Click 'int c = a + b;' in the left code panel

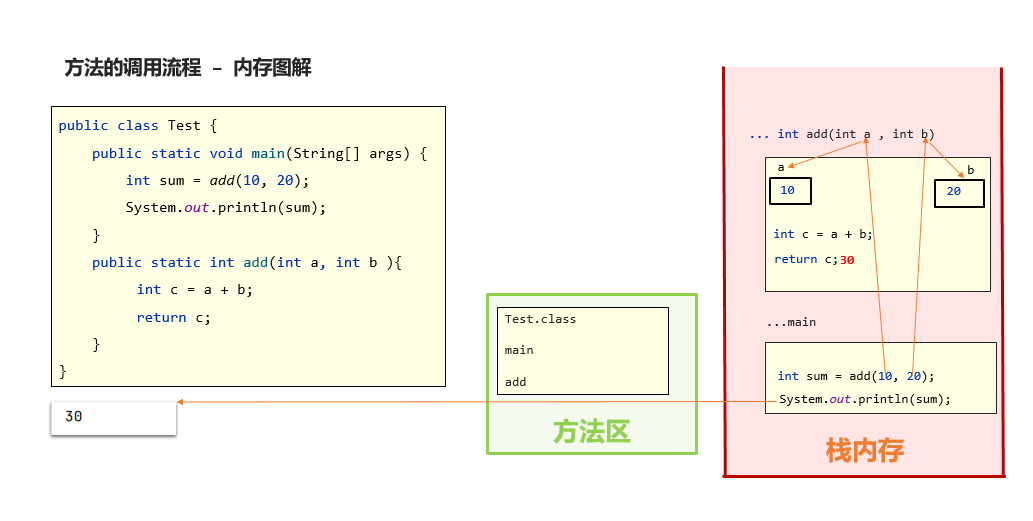[195, 290]
